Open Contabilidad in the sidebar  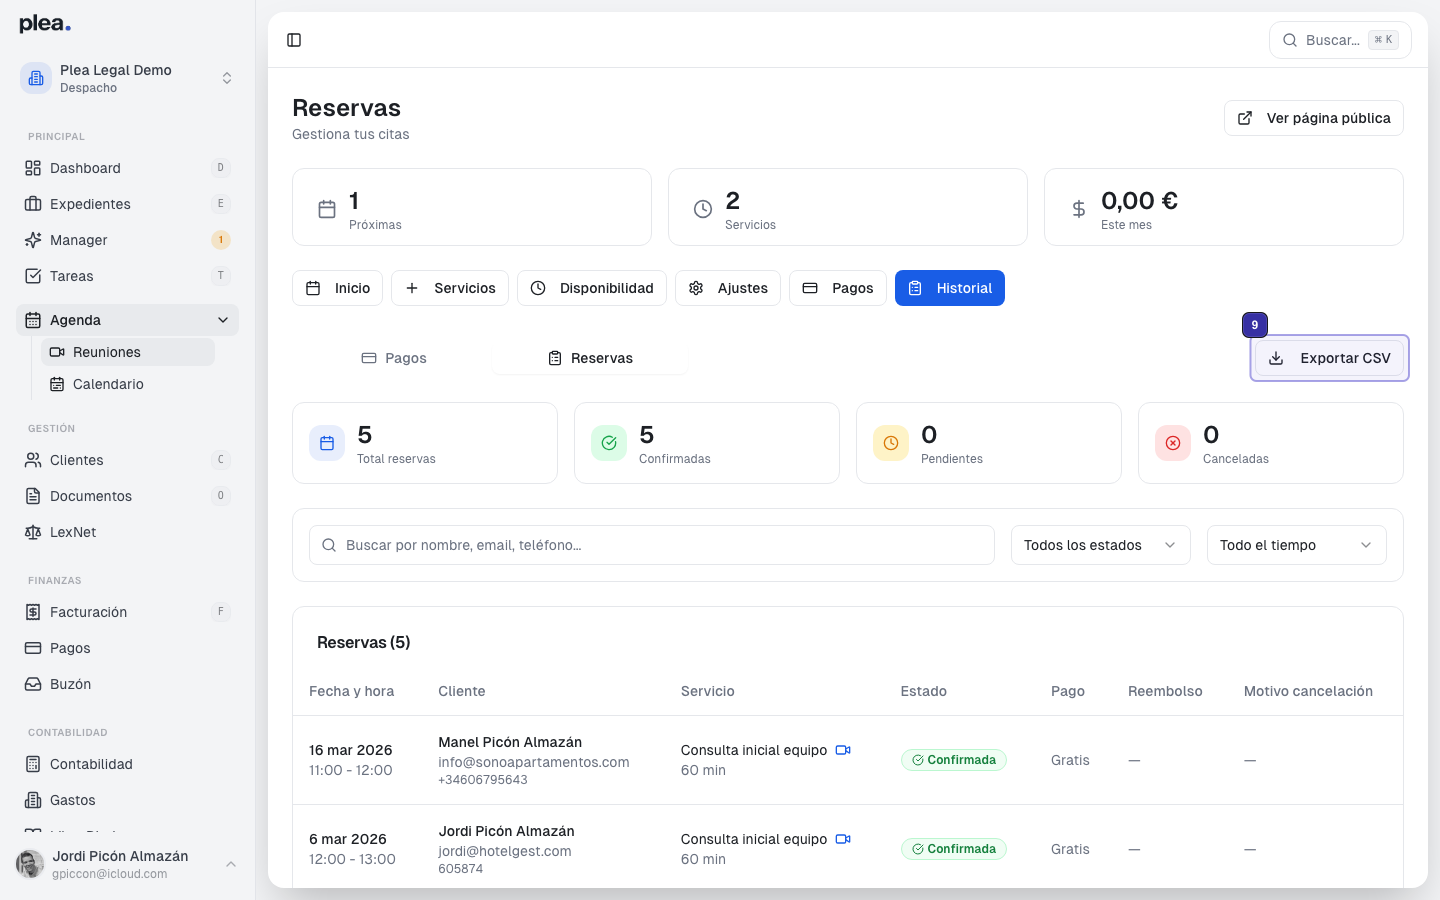127,764
